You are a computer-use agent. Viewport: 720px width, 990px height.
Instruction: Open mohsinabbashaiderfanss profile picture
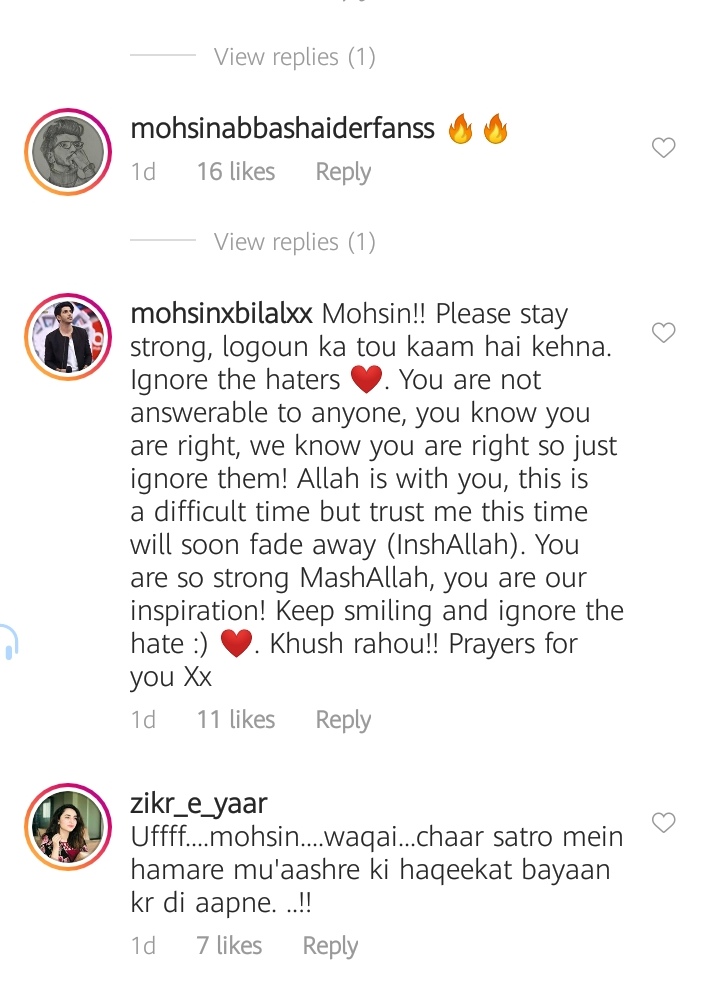(x=68, y=152)
